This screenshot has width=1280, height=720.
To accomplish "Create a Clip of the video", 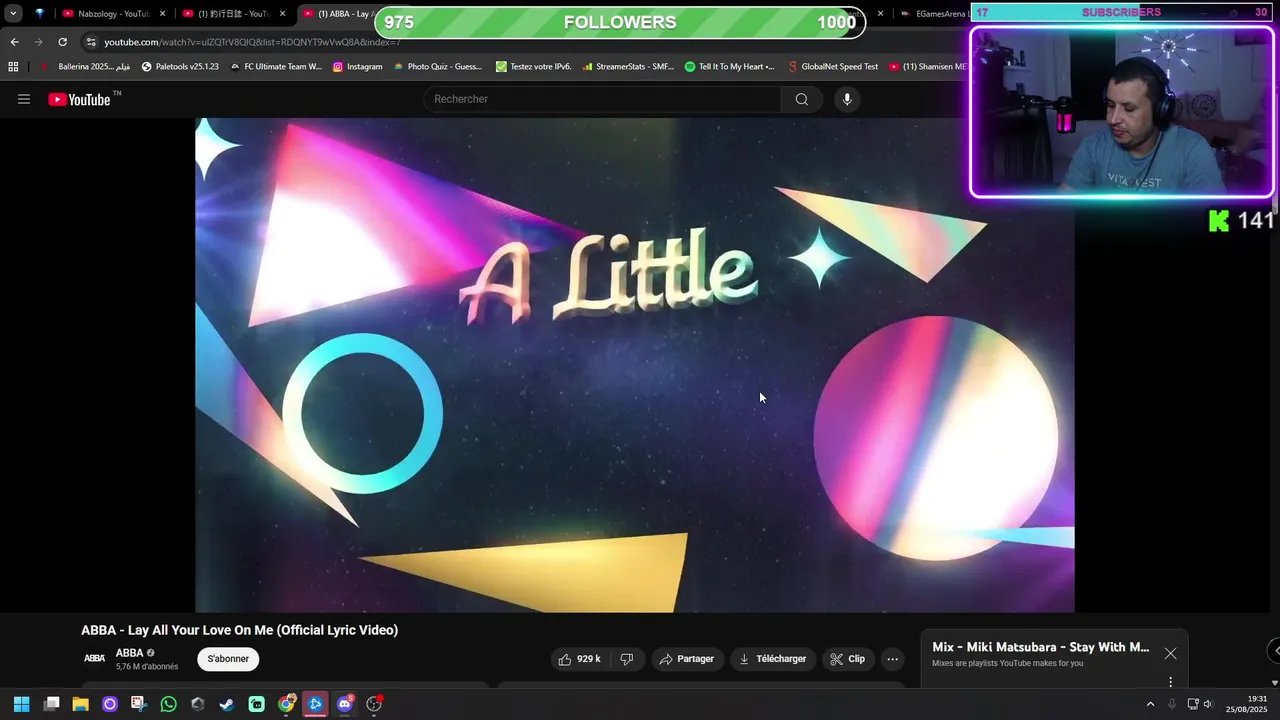I will coord(847,659).
